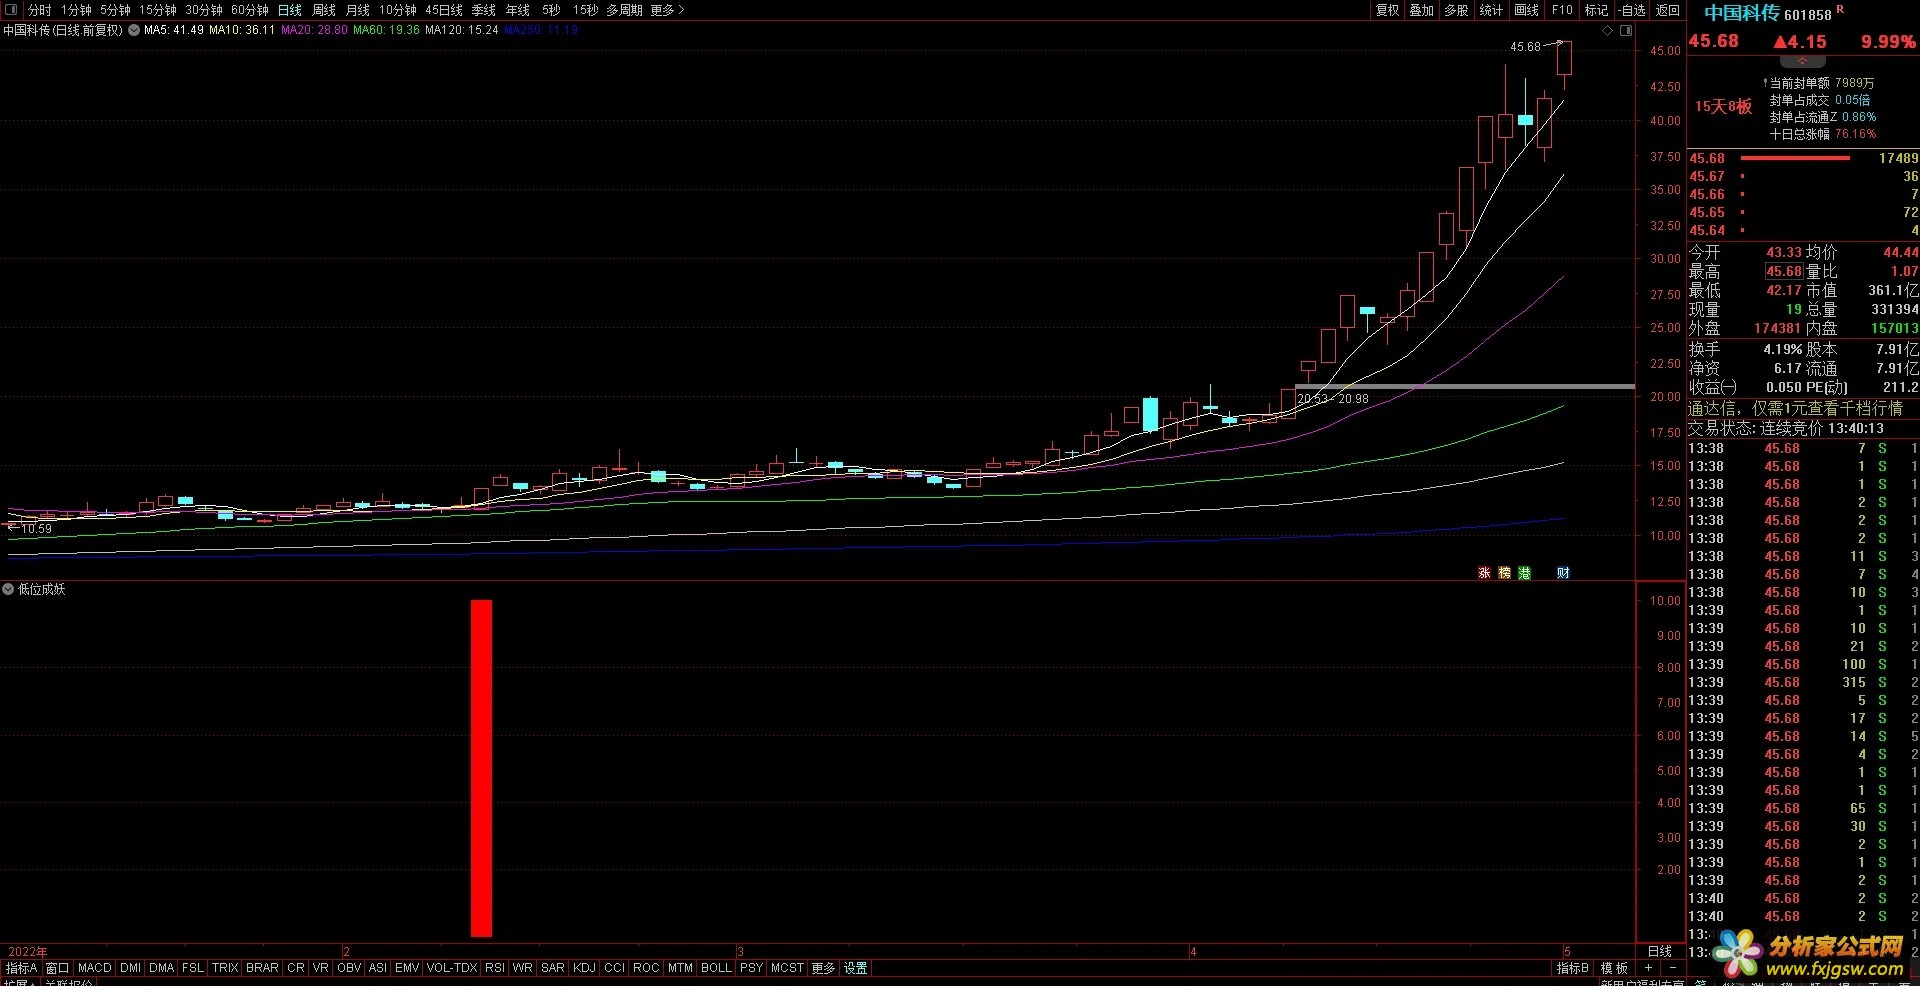Open the indicator dropdown next to 中国科传 title

point(134,30)
